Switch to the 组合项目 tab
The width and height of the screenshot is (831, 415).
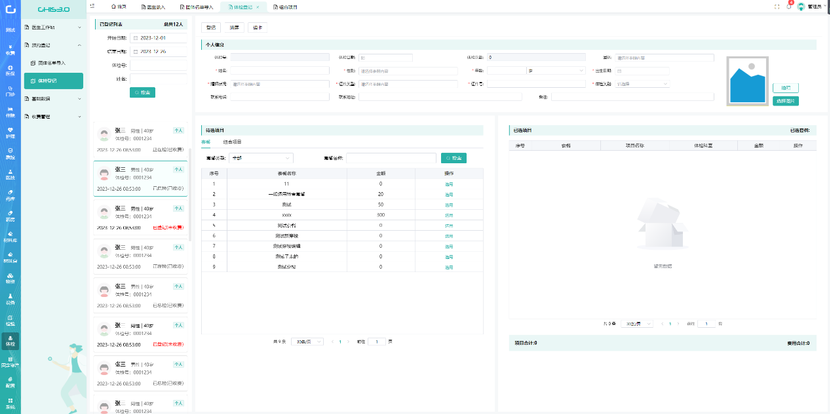(x=231, y=143)
